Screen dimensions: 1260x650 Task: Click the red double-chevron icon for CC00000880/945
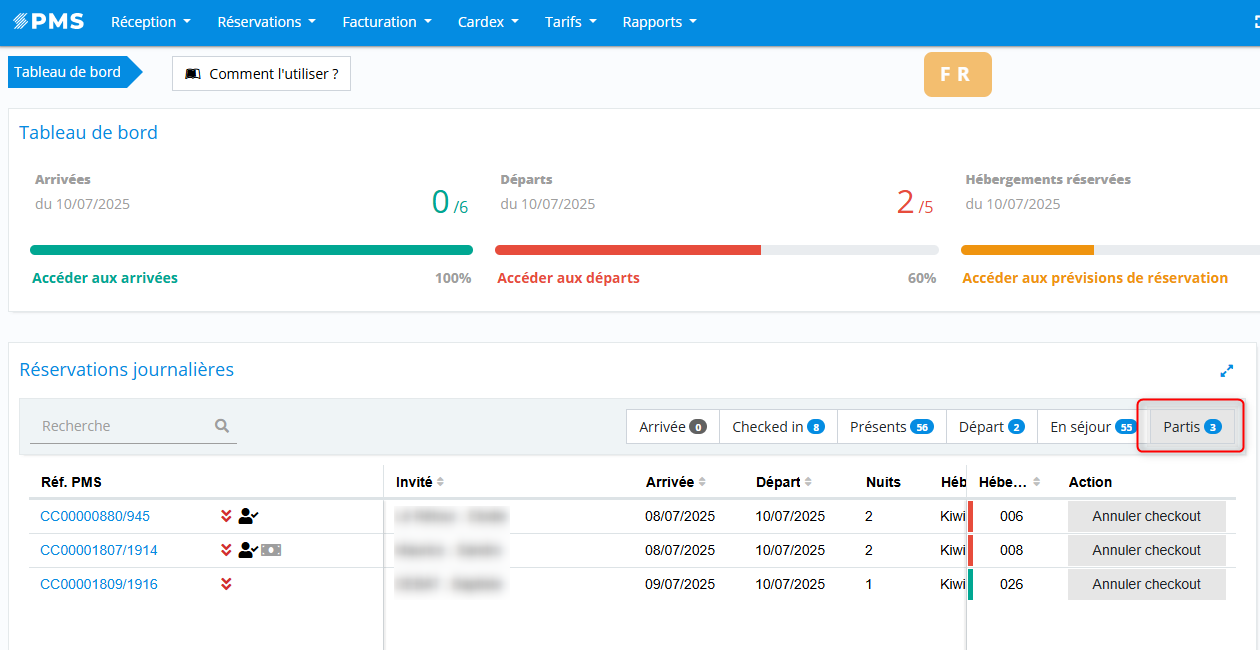click(x=226, y=516)
